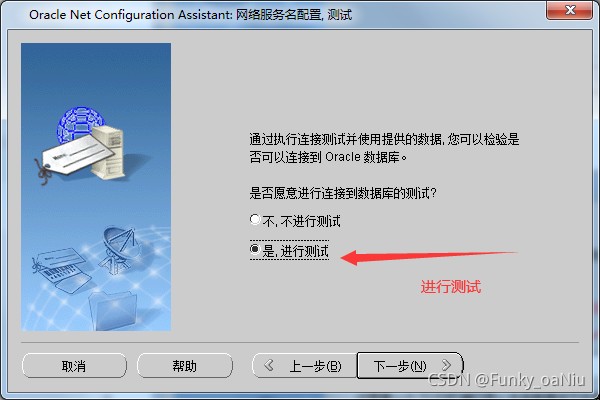
Task: Close the Oracle Net Configuration Assistant window
Action: [x=569, y=10]
